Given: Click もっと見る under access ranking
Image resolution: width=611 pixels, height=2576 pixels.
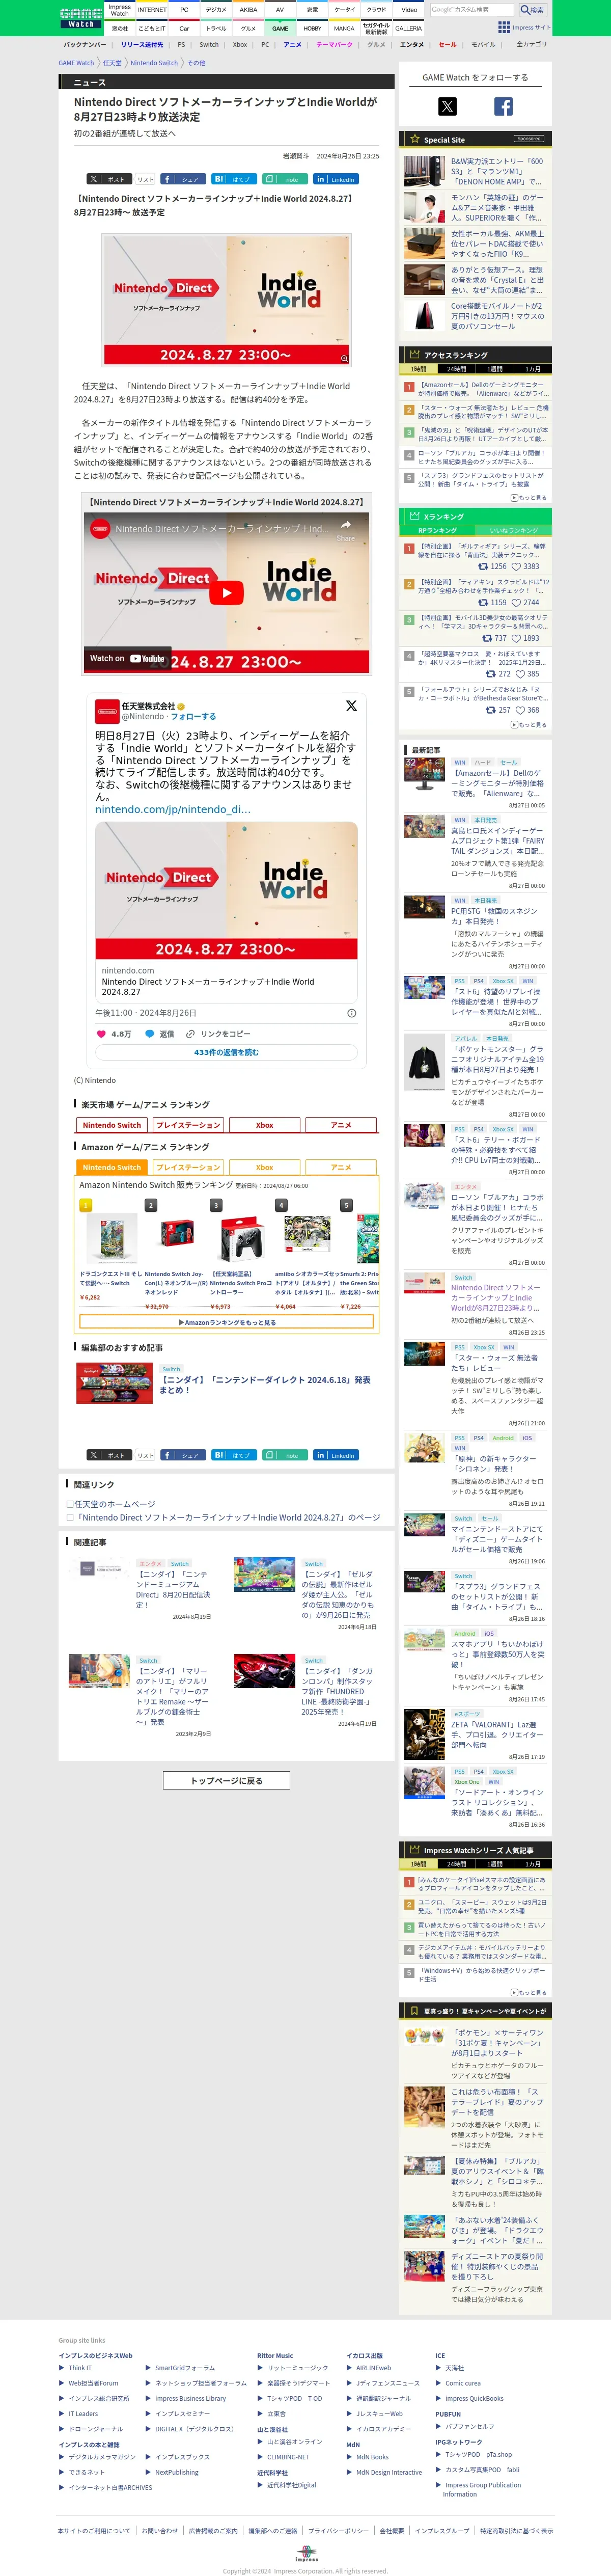Looking at the screenshot, I should click(x=528, y=497).
